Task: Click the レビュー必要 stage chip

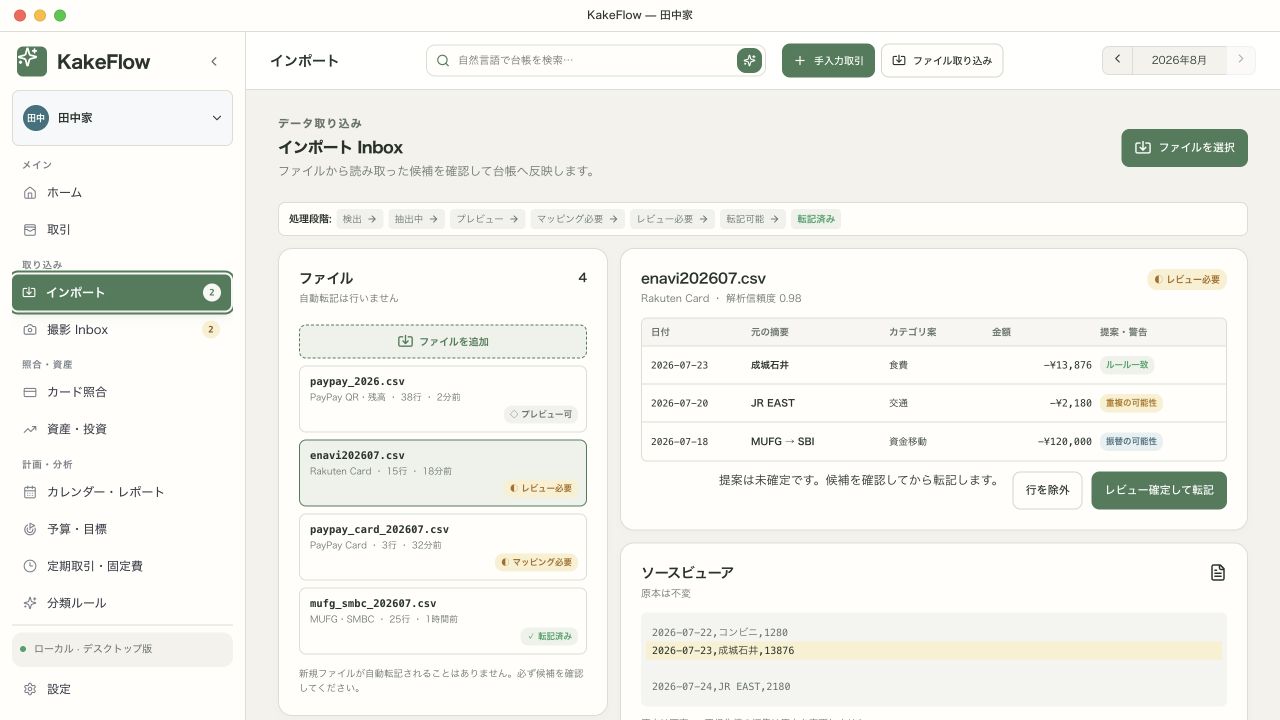Action: [x=672, y=218]
